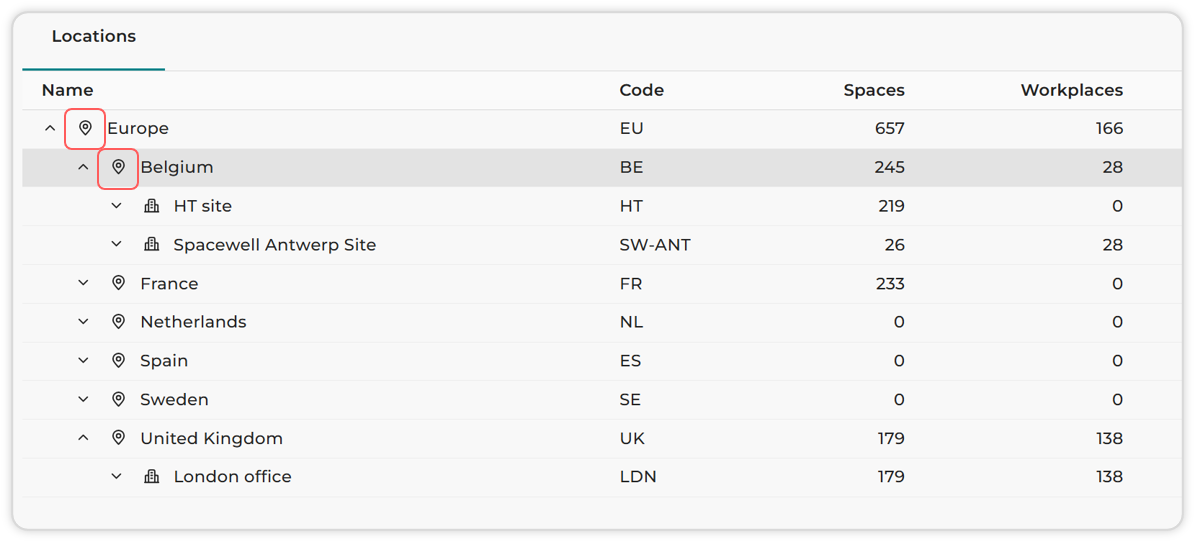Click the Workplaces column header
The image size is (1195, 542).
(x=1072, y=91)
